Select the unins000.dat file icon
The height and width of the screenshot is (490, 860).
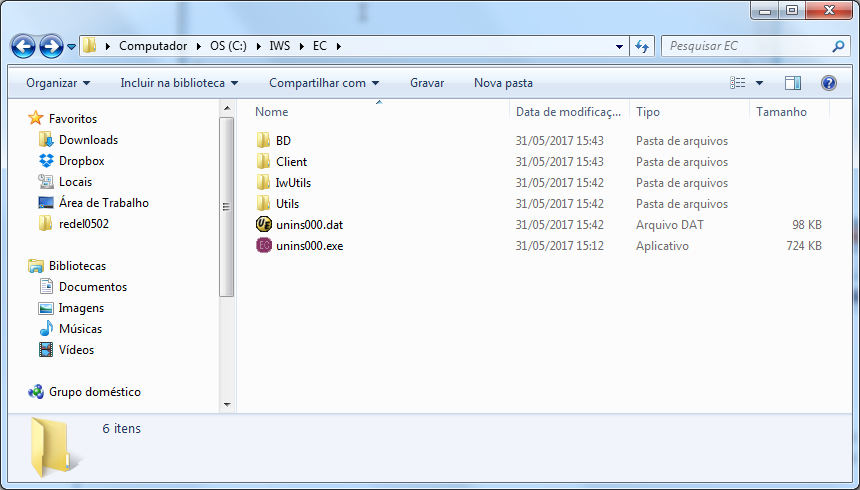click(x=264, y=224)
